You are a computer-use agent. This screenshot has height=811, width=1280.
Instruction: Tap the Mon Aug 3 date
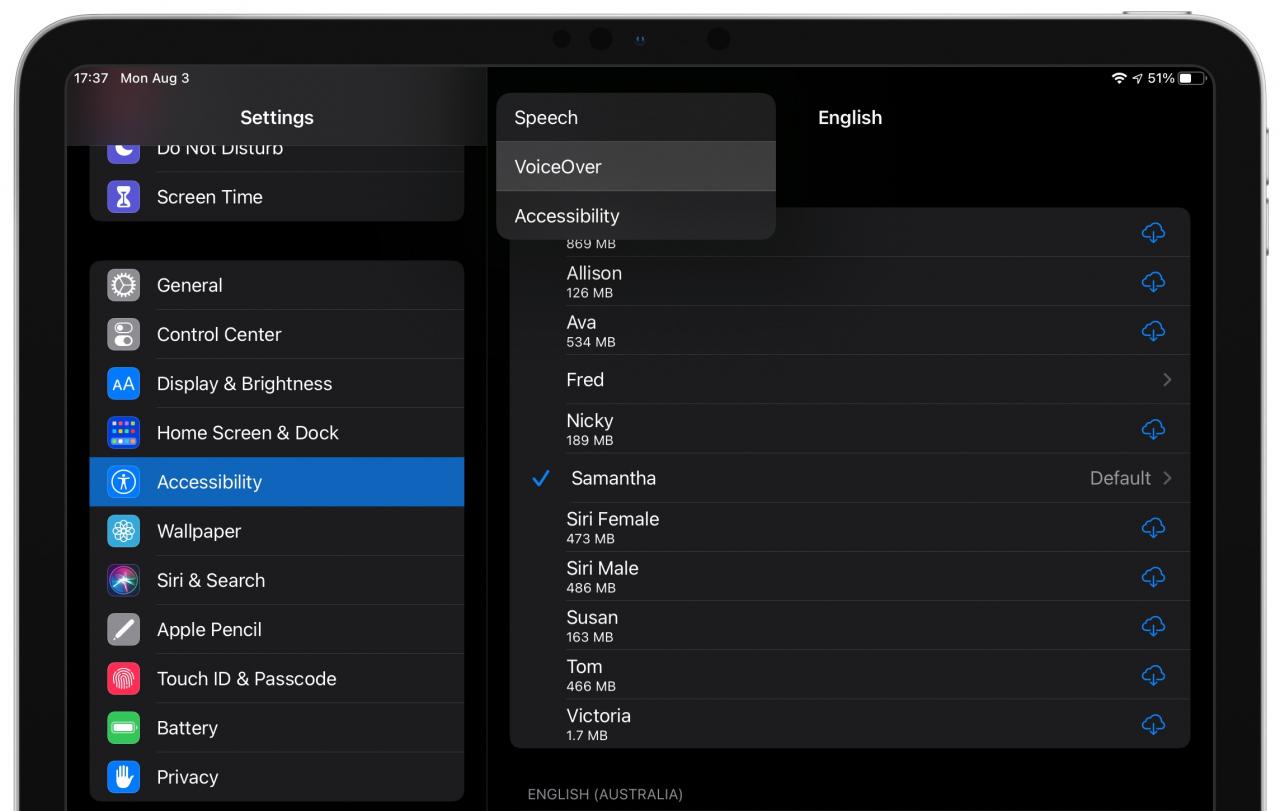pos(155,78)
